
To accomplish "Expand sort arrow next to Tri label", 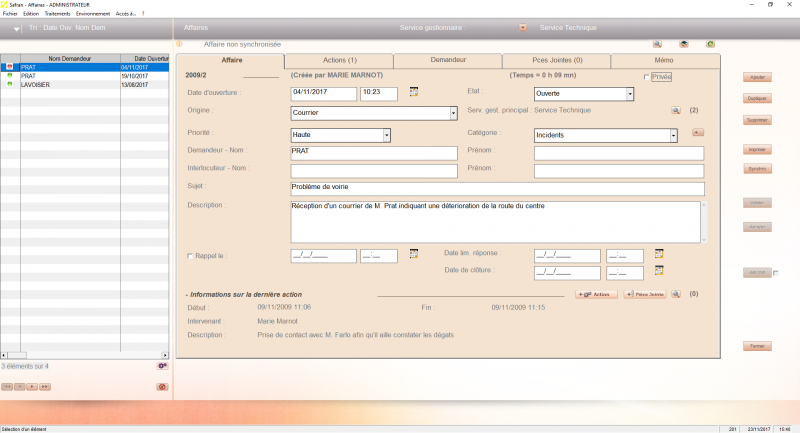I will click(x=16, y=29).
